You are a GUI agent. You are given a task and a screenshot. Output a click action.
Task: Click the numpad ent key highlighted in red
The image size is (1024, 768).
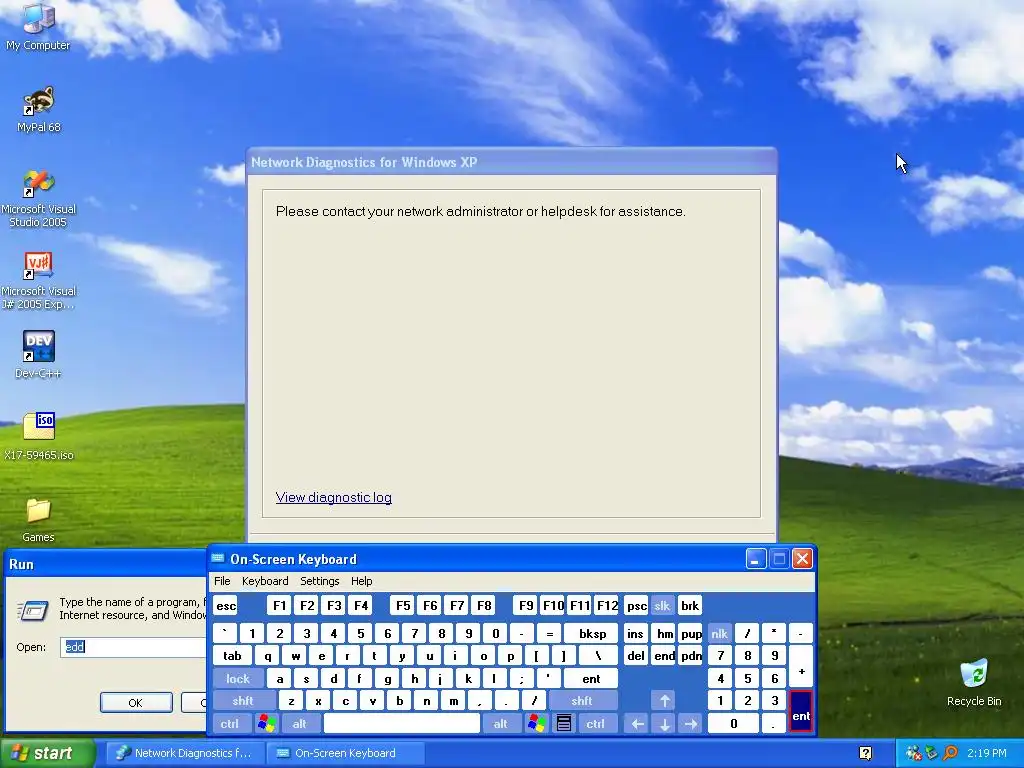point(801,712)
